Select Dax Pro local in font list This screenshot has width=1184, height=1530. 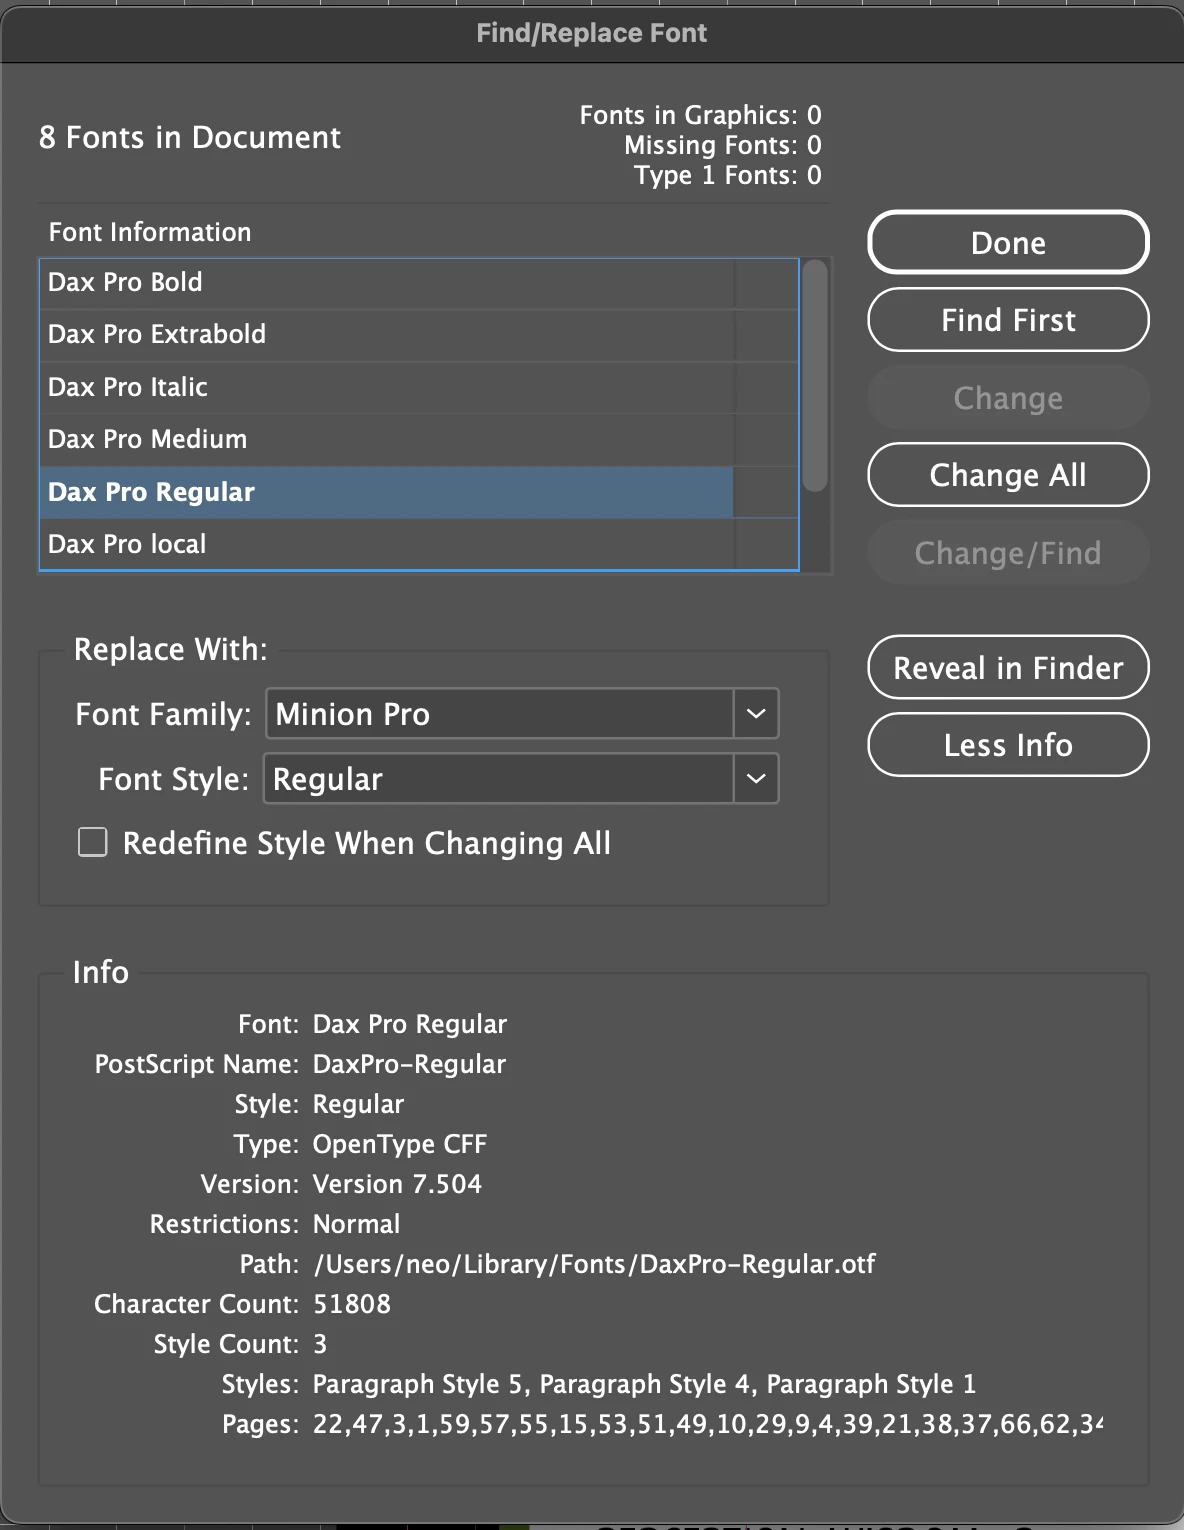(x=419, y=544)
